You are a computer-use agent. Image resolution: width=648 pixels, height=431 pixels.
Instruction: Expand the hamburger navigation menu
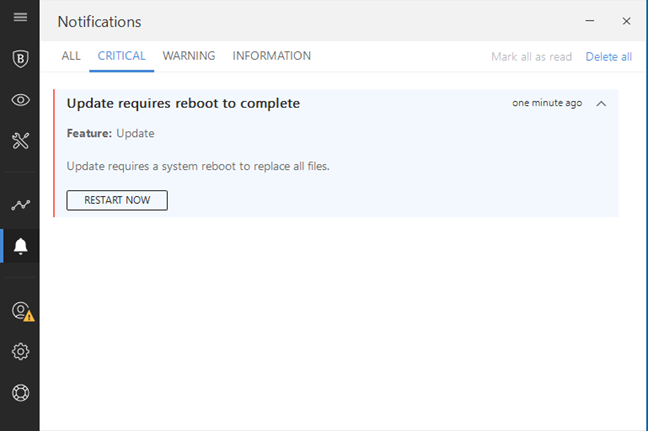20,18
